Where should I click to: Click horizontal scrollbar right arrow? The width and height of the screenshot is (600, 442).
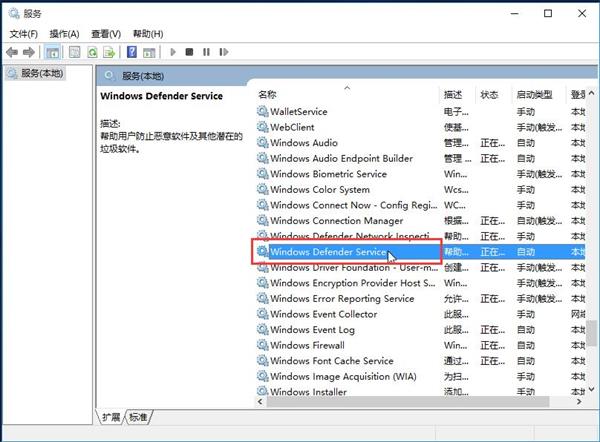(579, 402)
